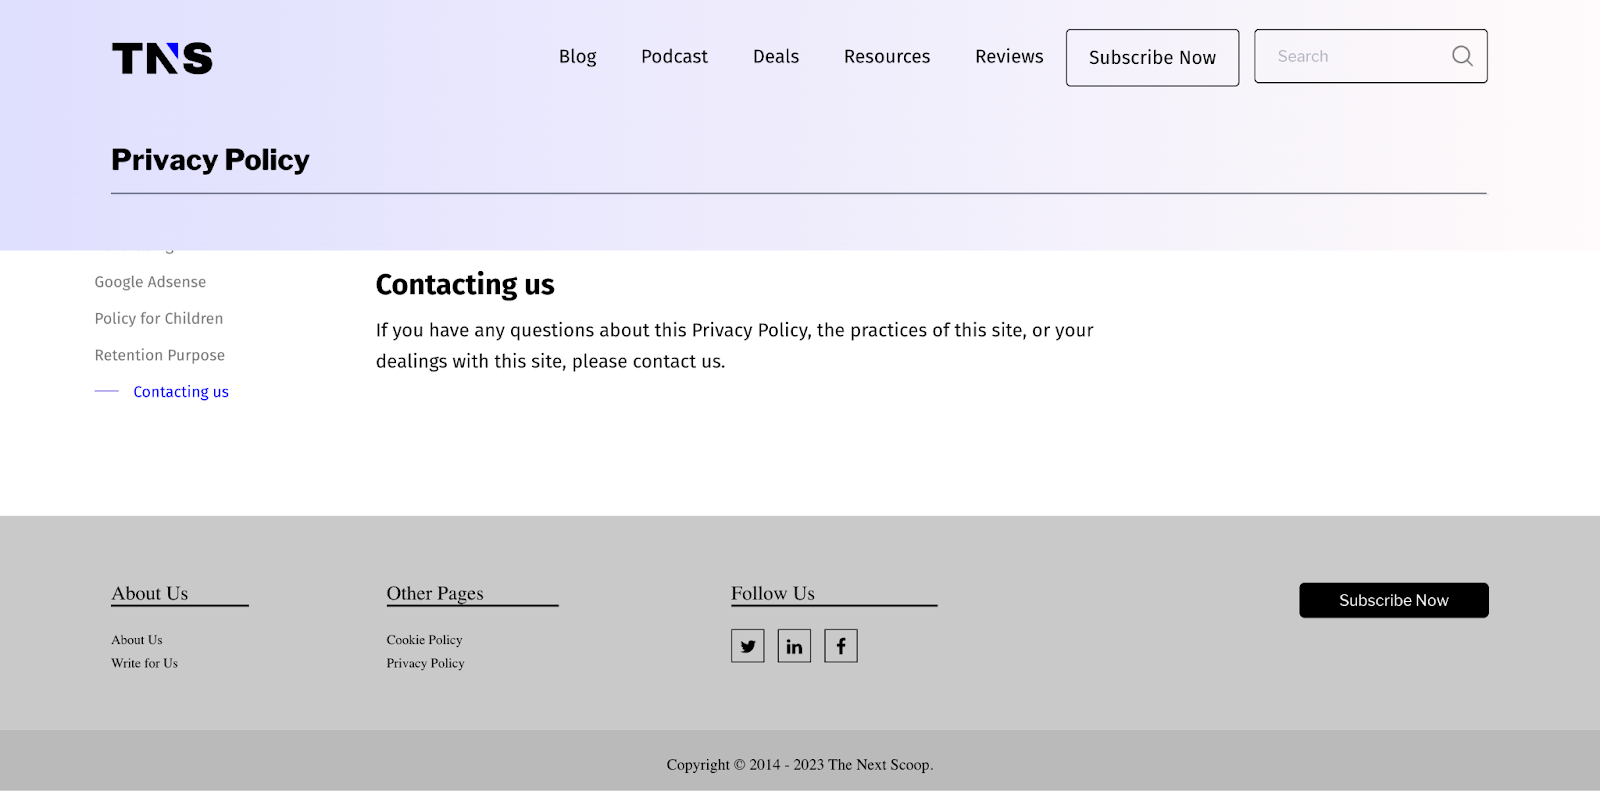Open the Blog menu item
1600x791 pixels.
click(x=577, y=57)
